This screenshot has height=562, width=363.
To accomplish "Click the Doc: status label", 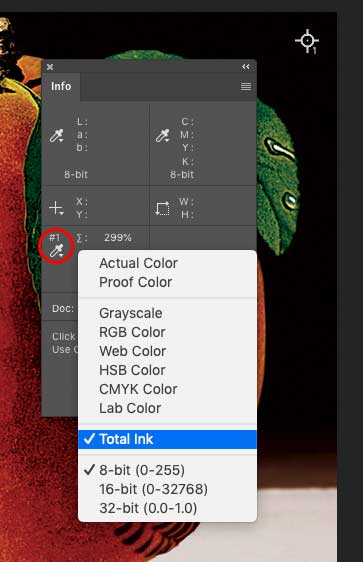I will coord(63,308).
